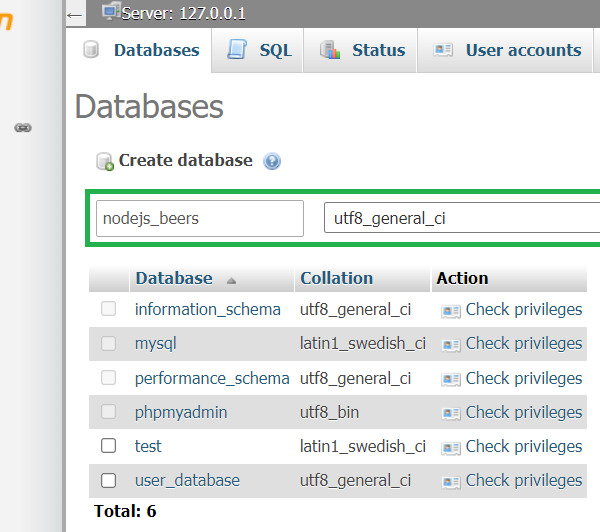Click the server icon in breadcrumb
Image resolution: width=600 pixels, height=532 pixels.
coord(111,13)
